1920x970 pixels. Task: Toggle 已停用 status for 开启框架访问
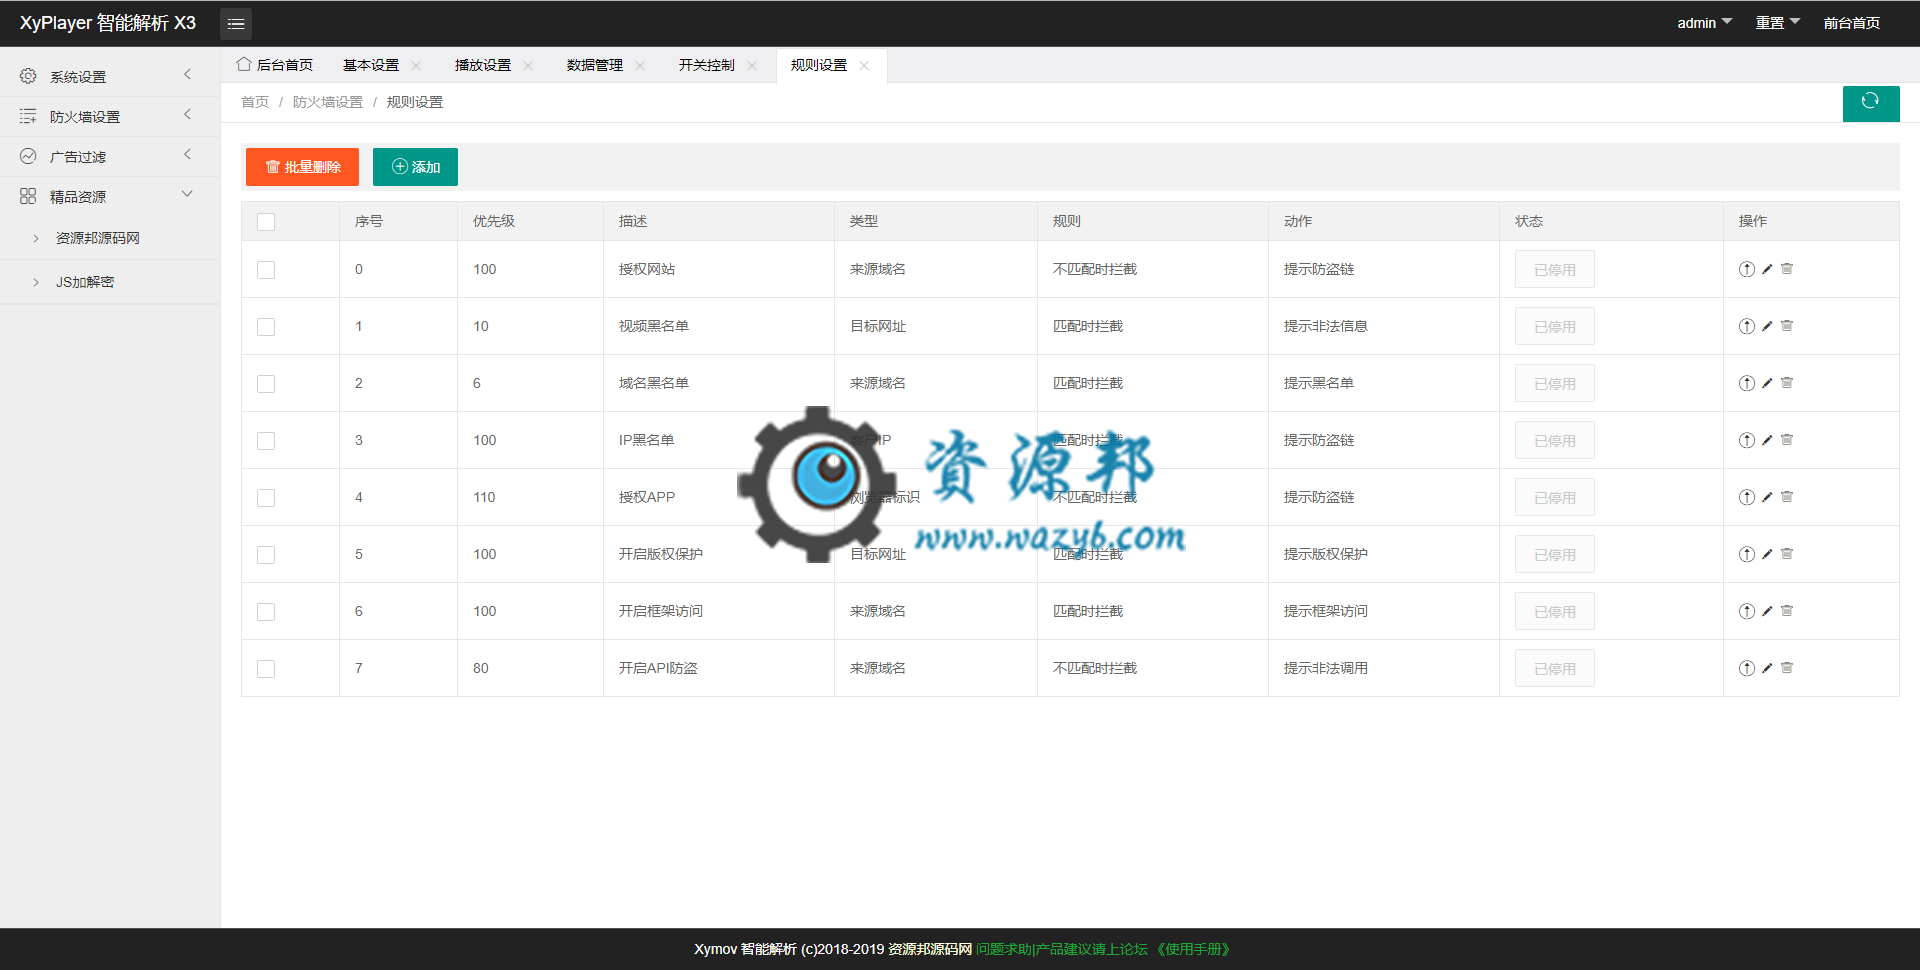(x=1555, y=612)
